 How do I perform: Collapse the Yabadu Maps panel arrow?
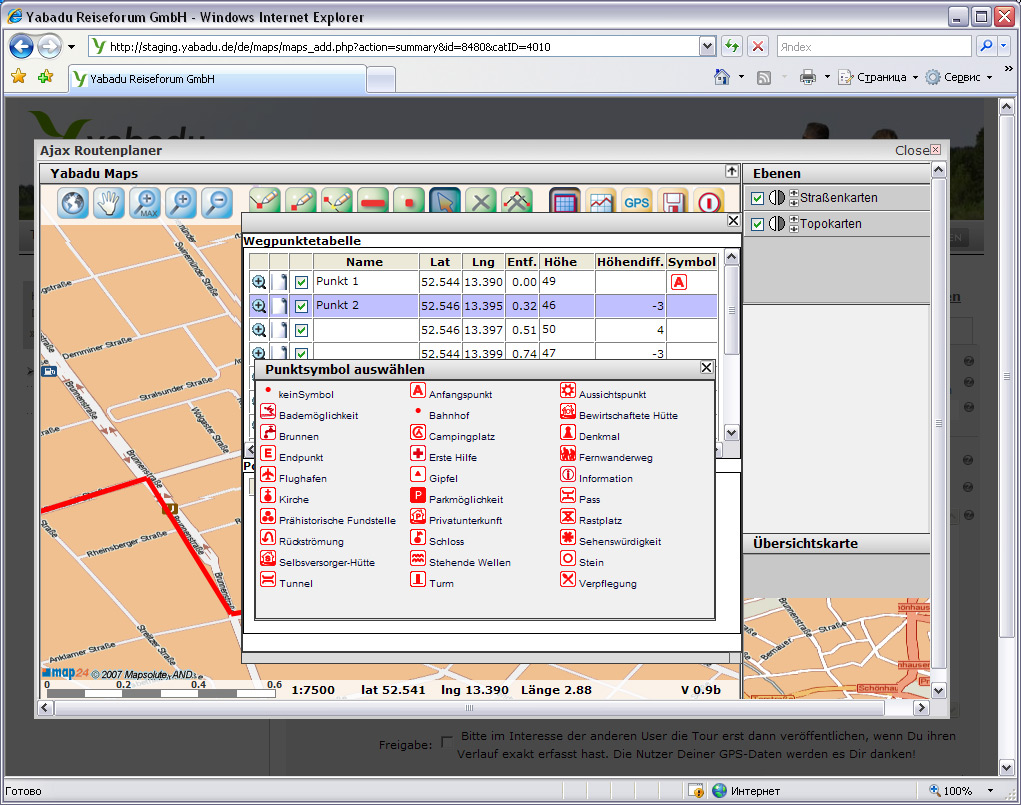(x=732, y=171)
